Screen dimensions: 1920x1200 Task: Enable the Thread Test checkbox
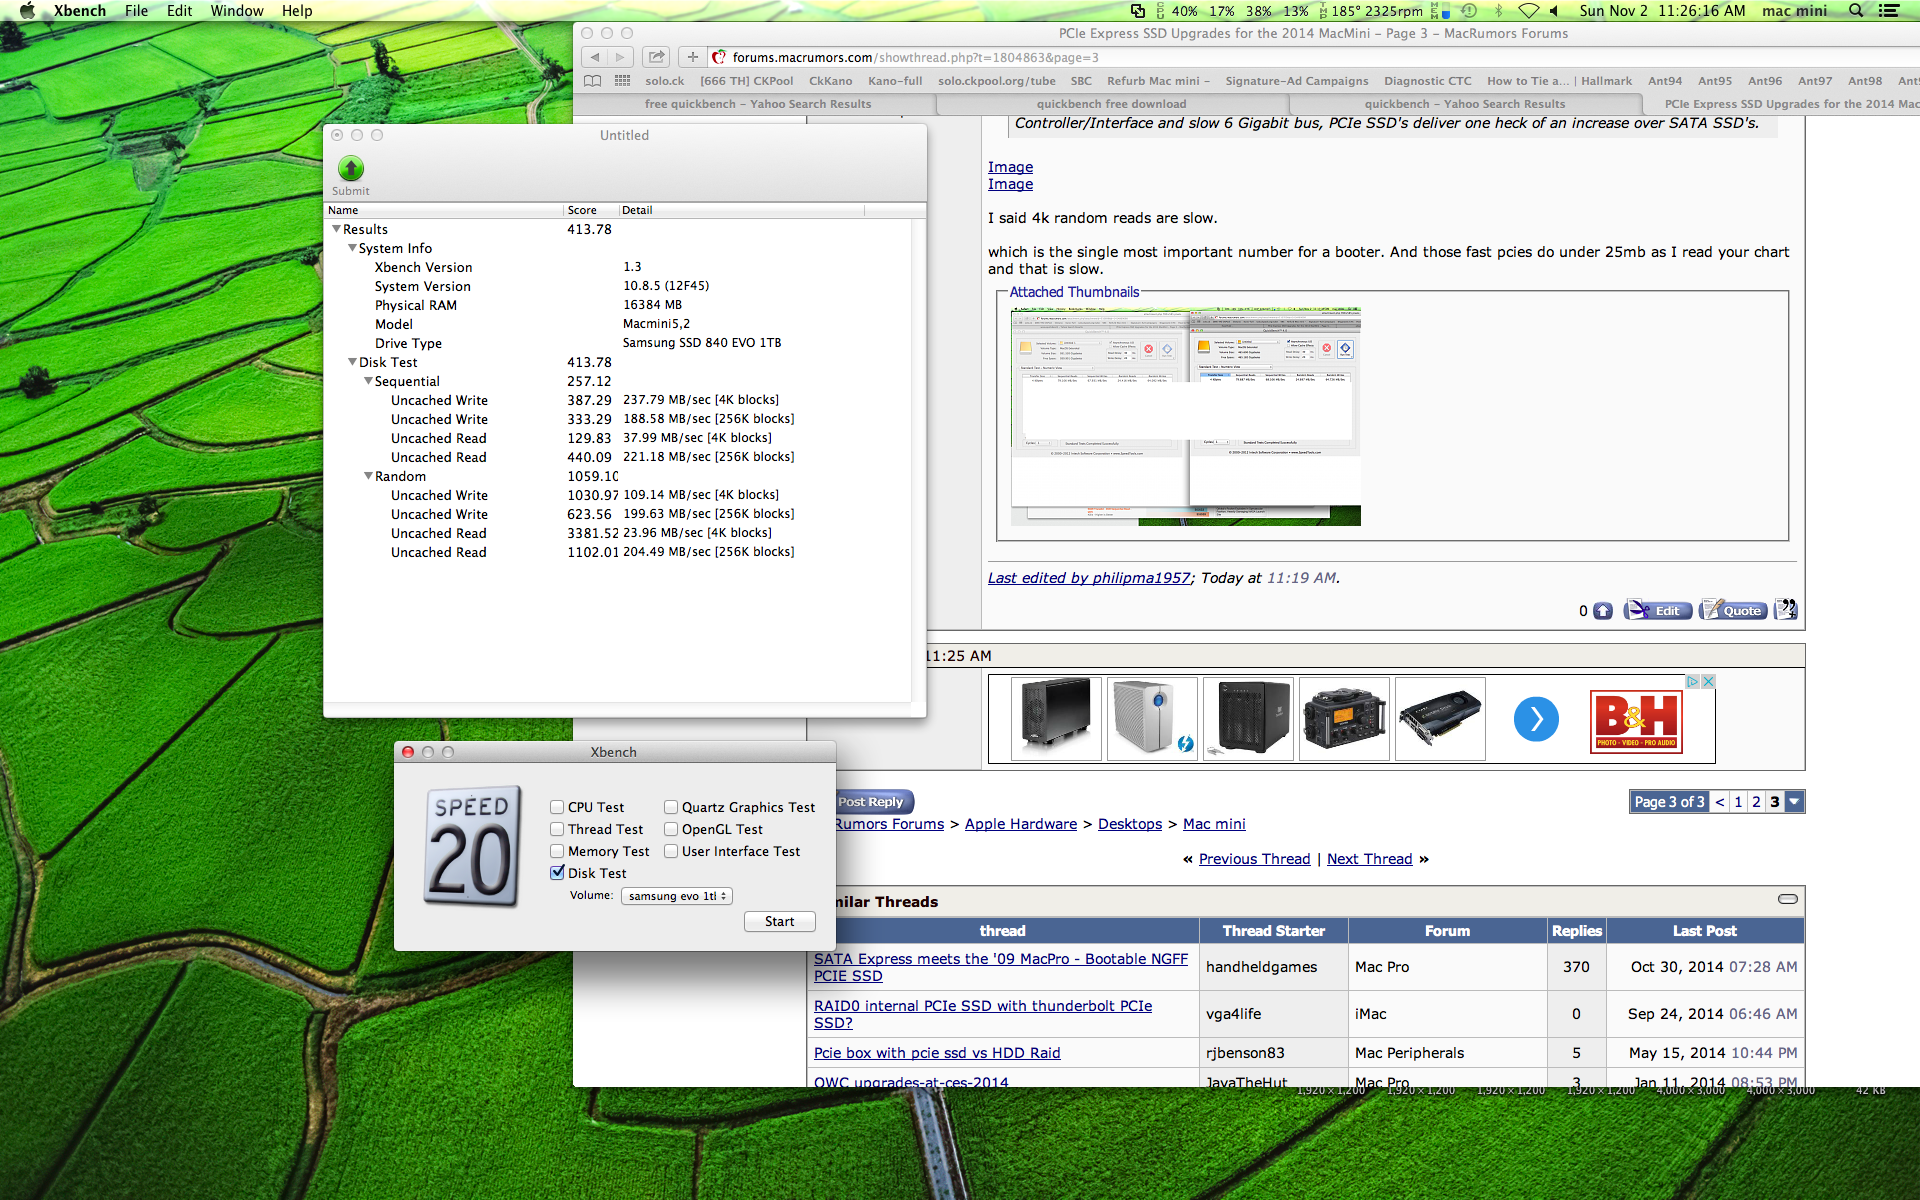557,829
